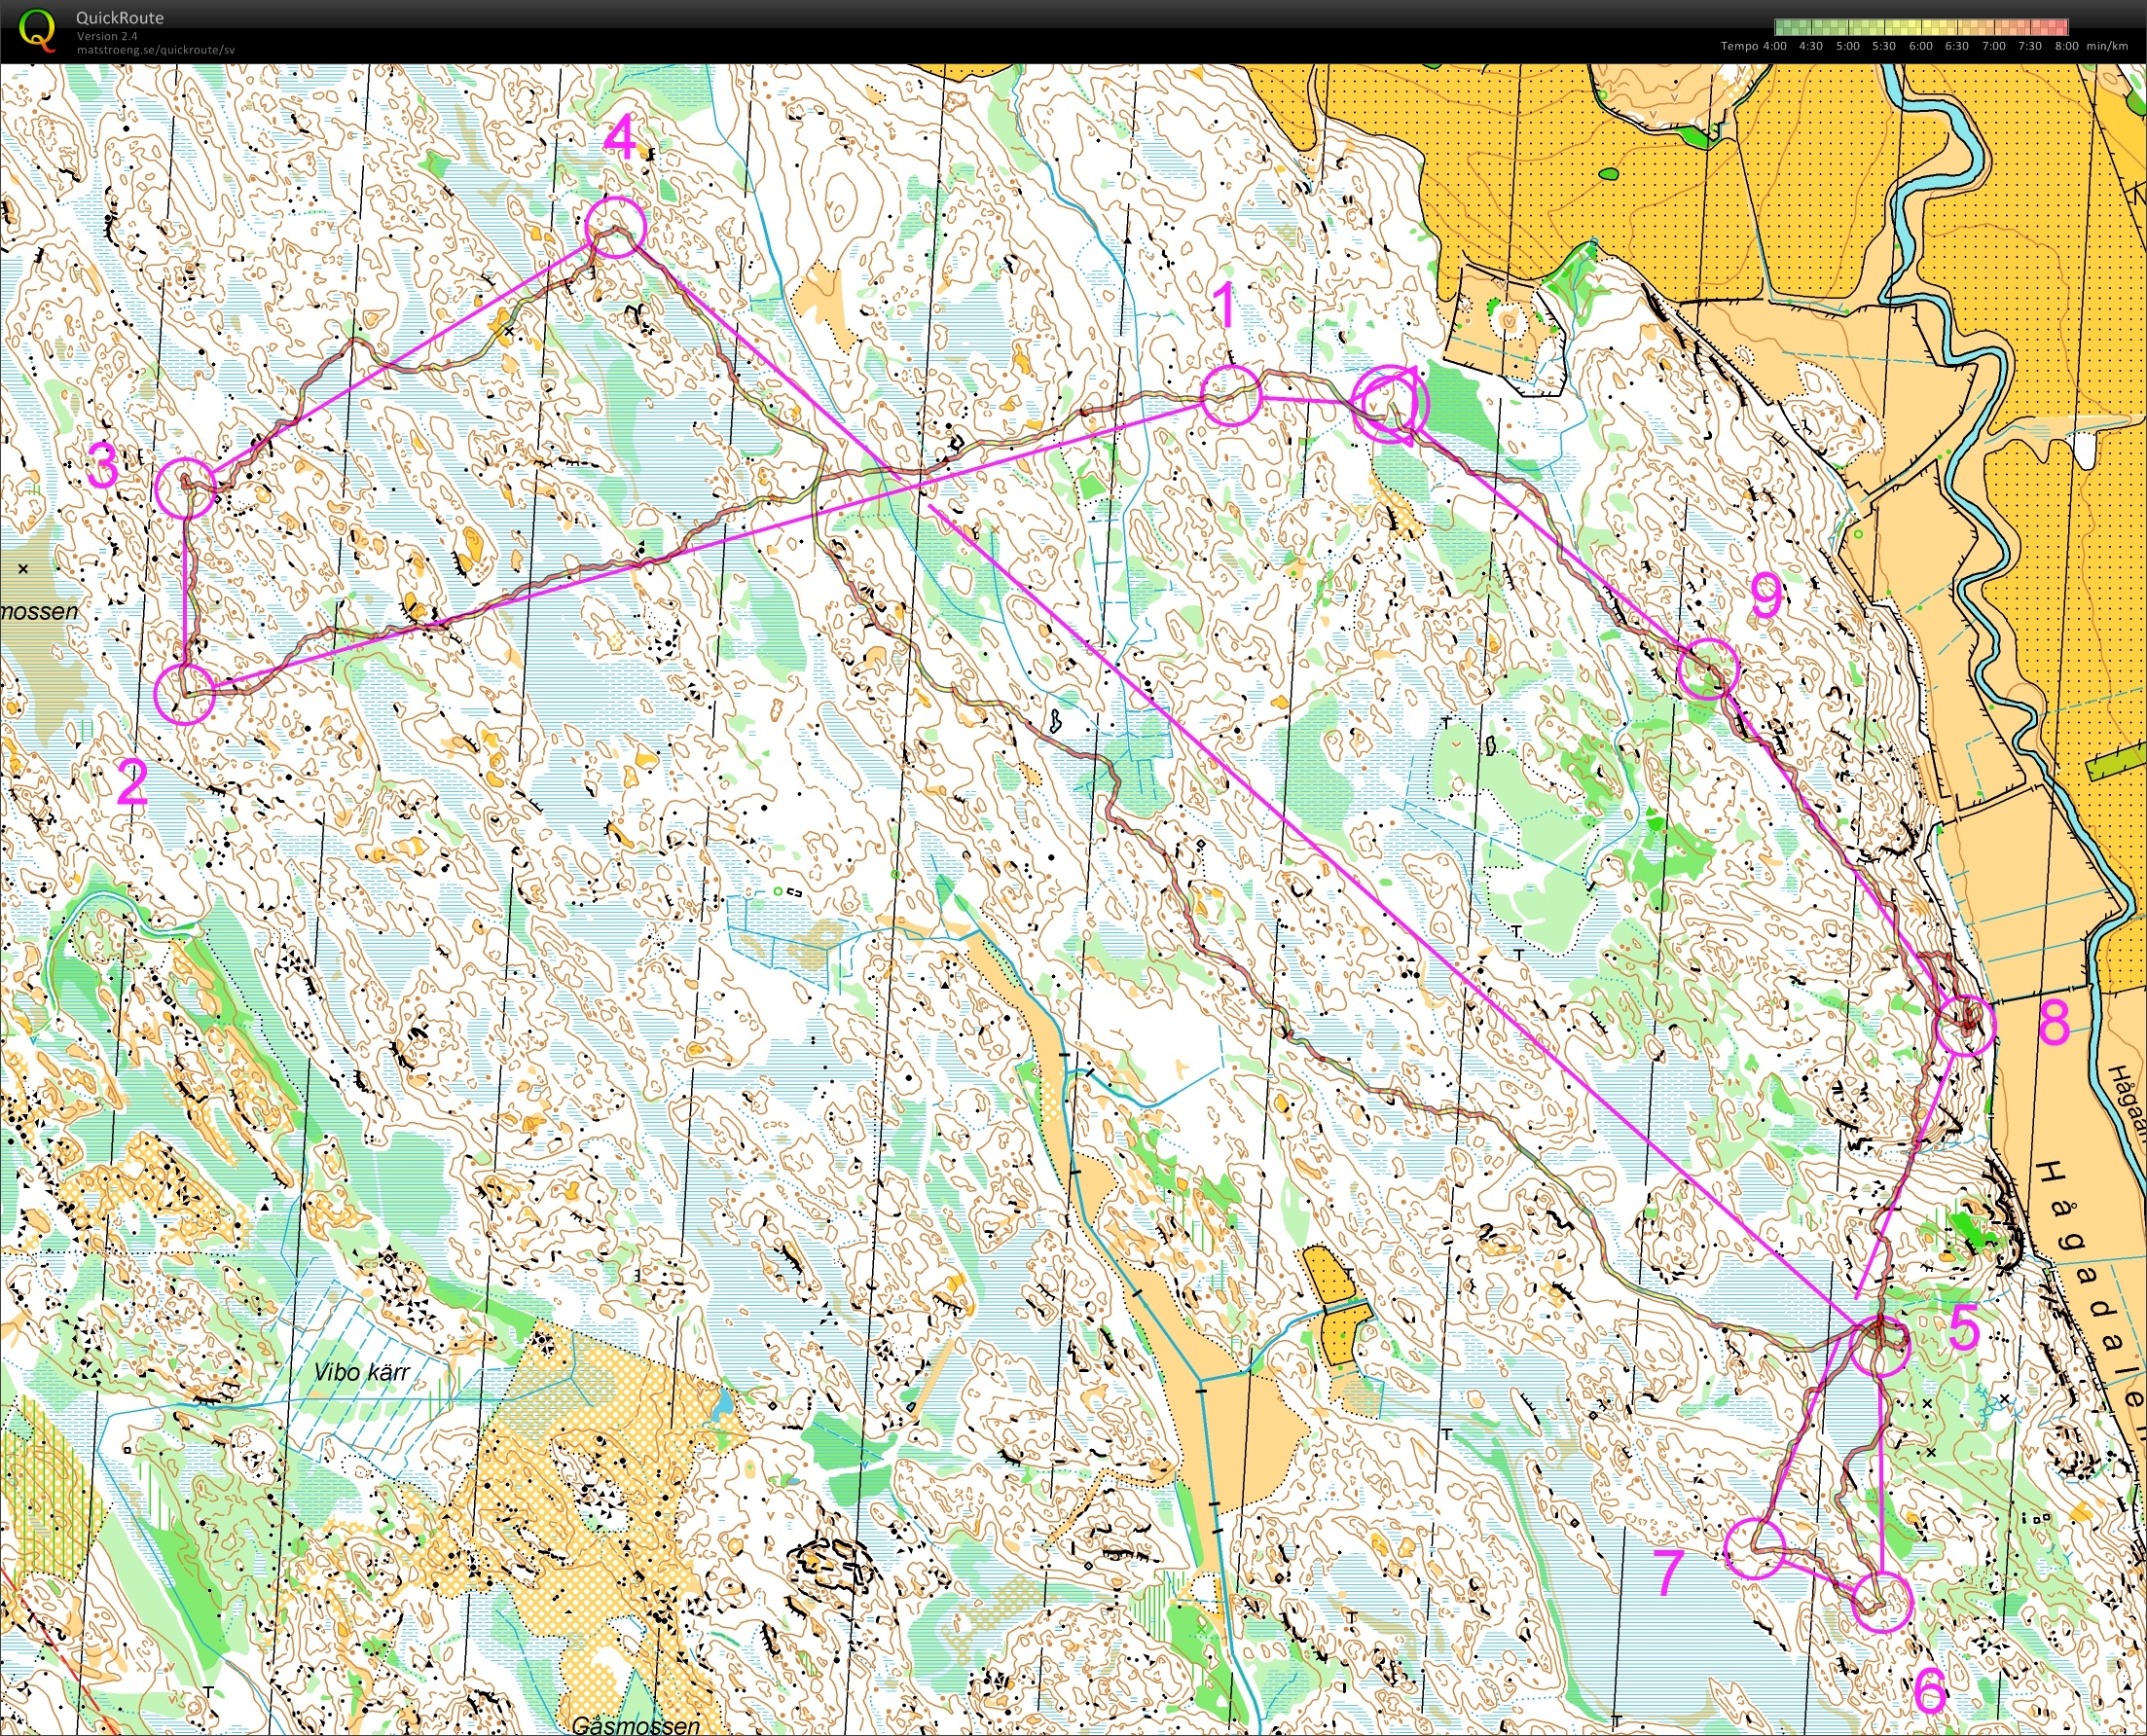Screen dimensions: 2147x1736
Task: Click the 'Tempo 4:00' legend label
Action: point(1753,46)
